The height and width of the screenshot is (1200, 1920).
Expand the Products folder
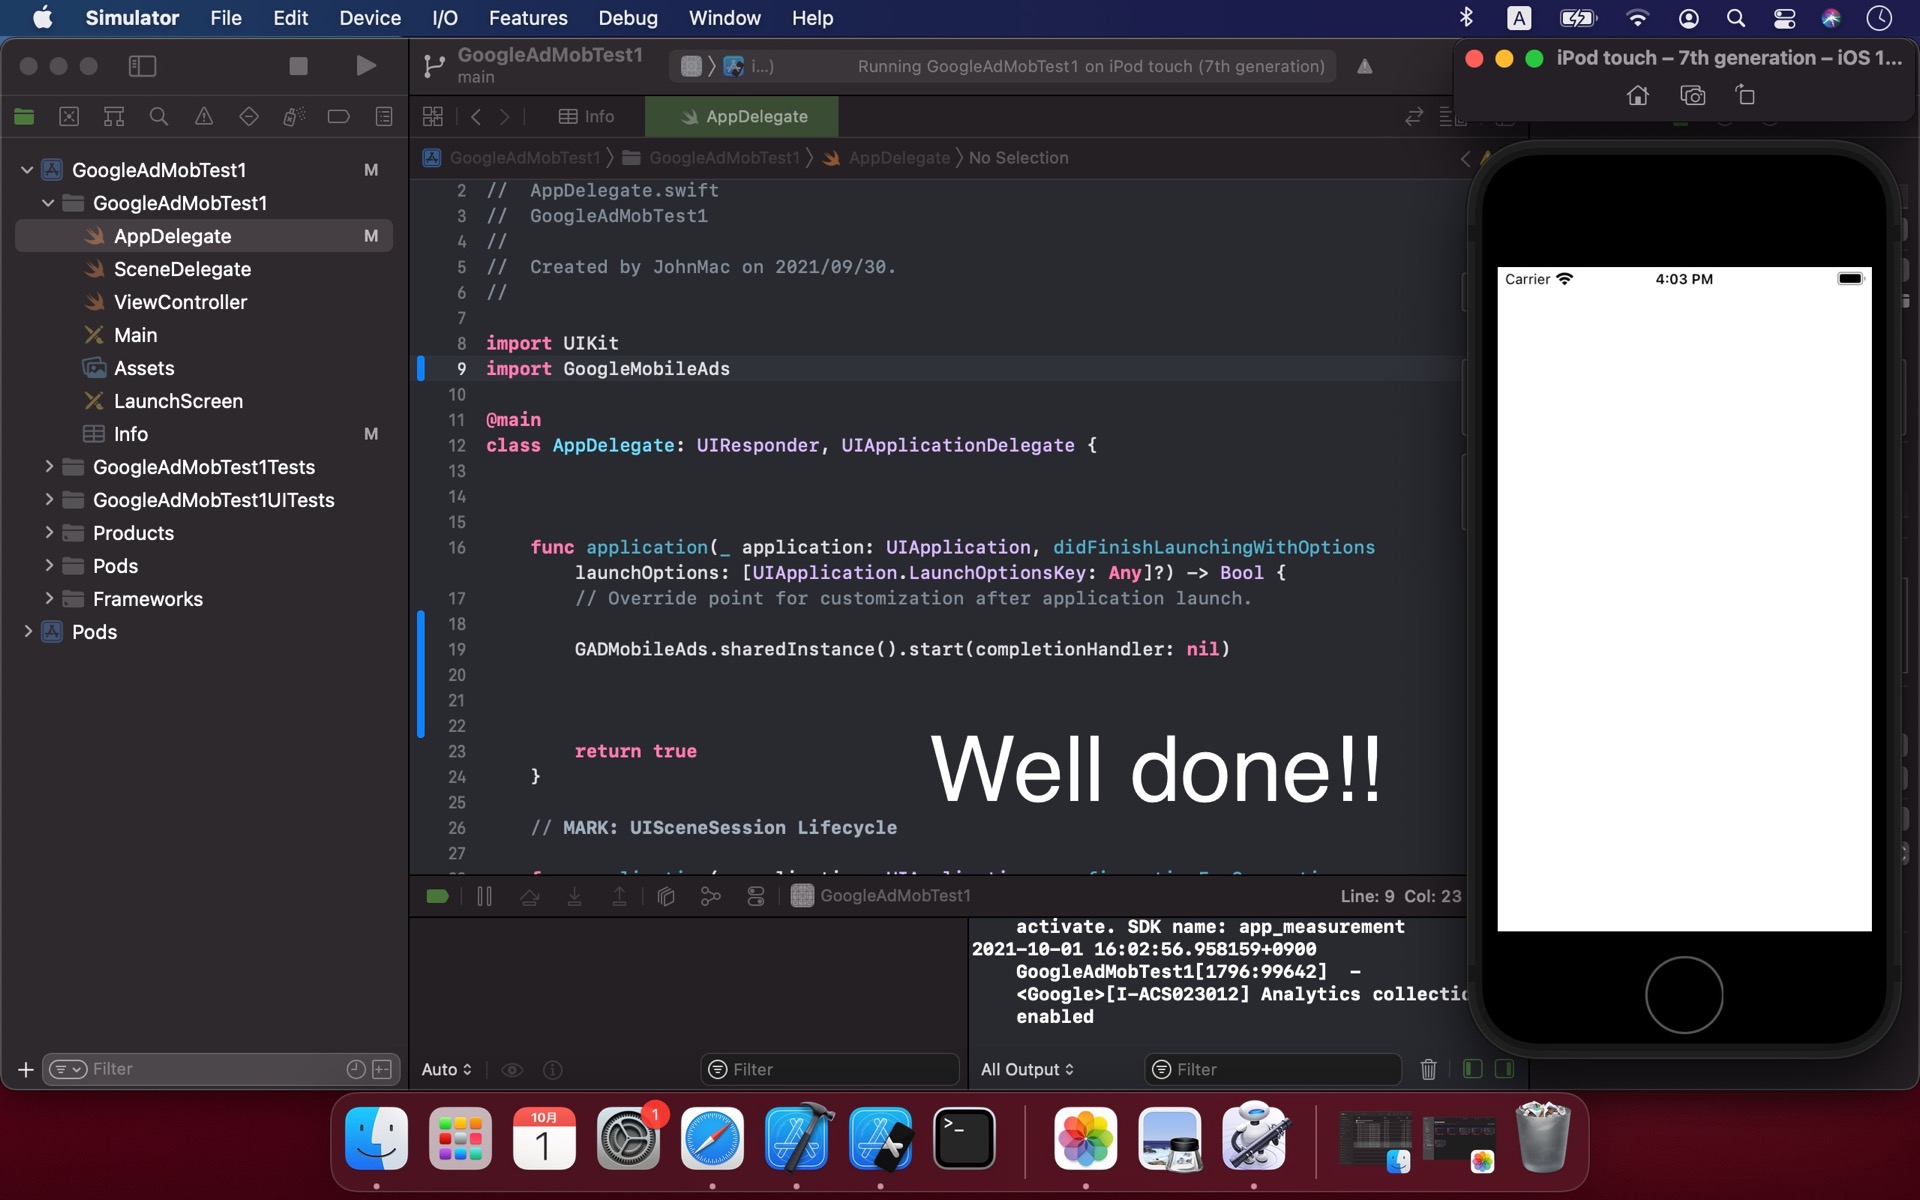(48, 533)
